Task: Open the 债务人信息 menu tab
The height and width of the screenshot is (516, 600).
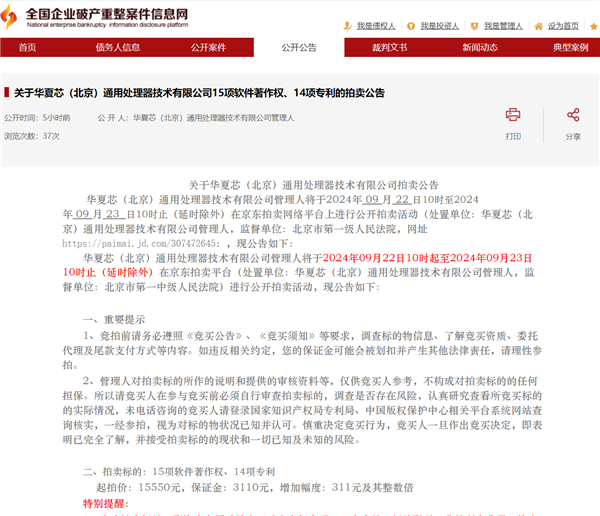Action: coord(118,47)
